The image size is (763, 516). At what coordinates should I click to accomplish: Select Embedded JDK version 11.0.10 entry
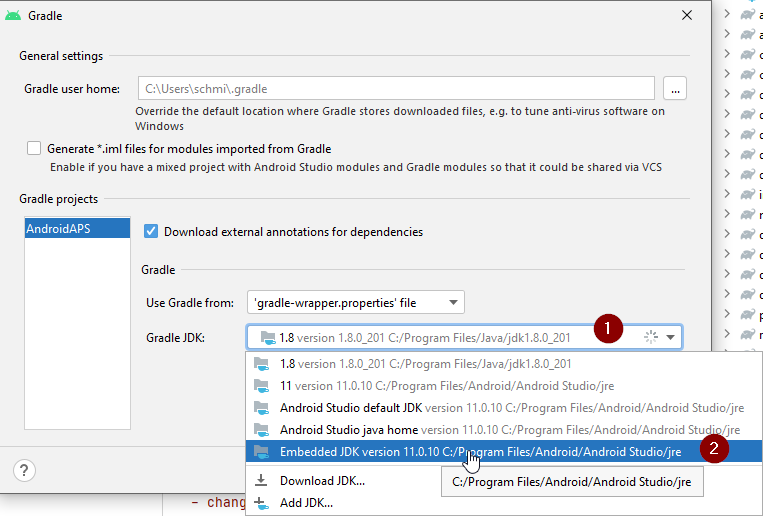pyautogui.click(x=504, y=451)
